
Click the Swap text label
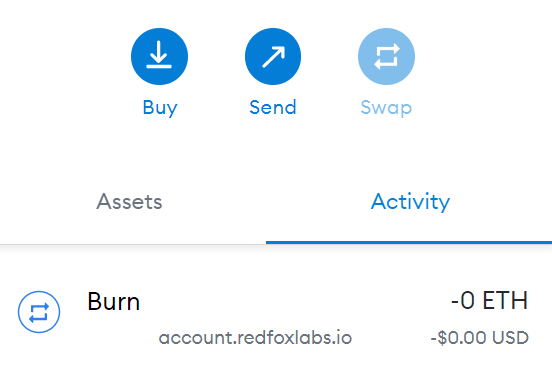pyautogui.click(x=386, y=107)
